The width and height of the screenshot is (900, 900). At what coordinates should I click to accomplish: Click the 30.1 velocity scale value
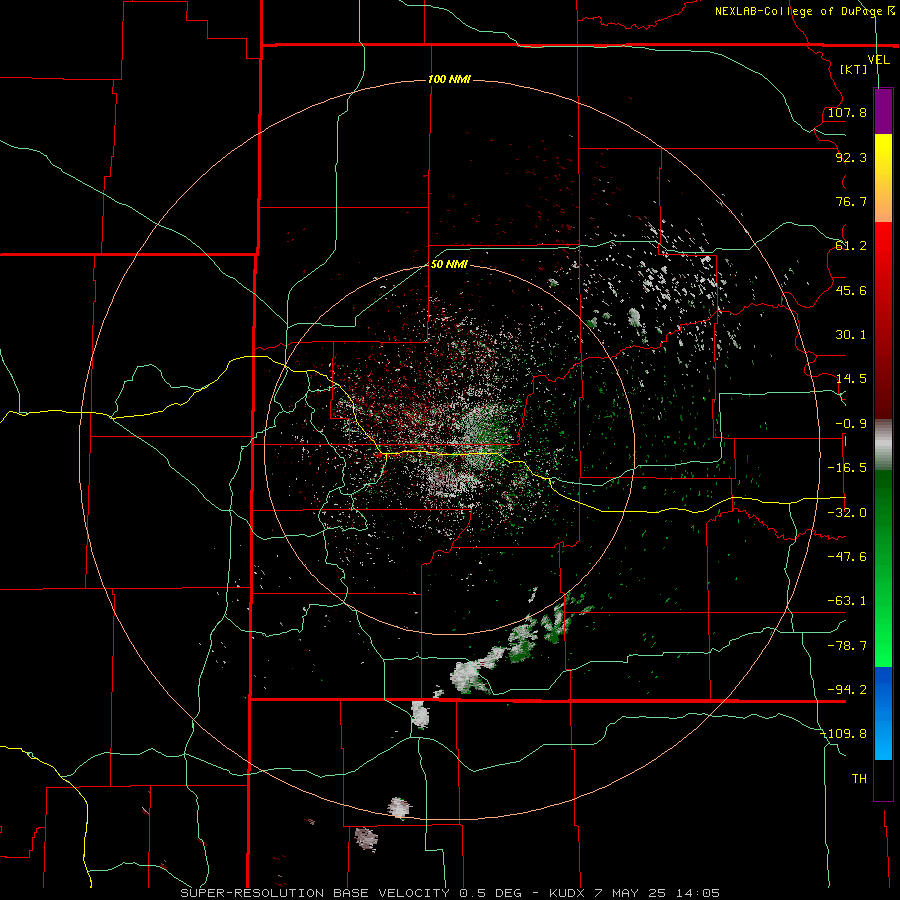(x=851, y=335)
